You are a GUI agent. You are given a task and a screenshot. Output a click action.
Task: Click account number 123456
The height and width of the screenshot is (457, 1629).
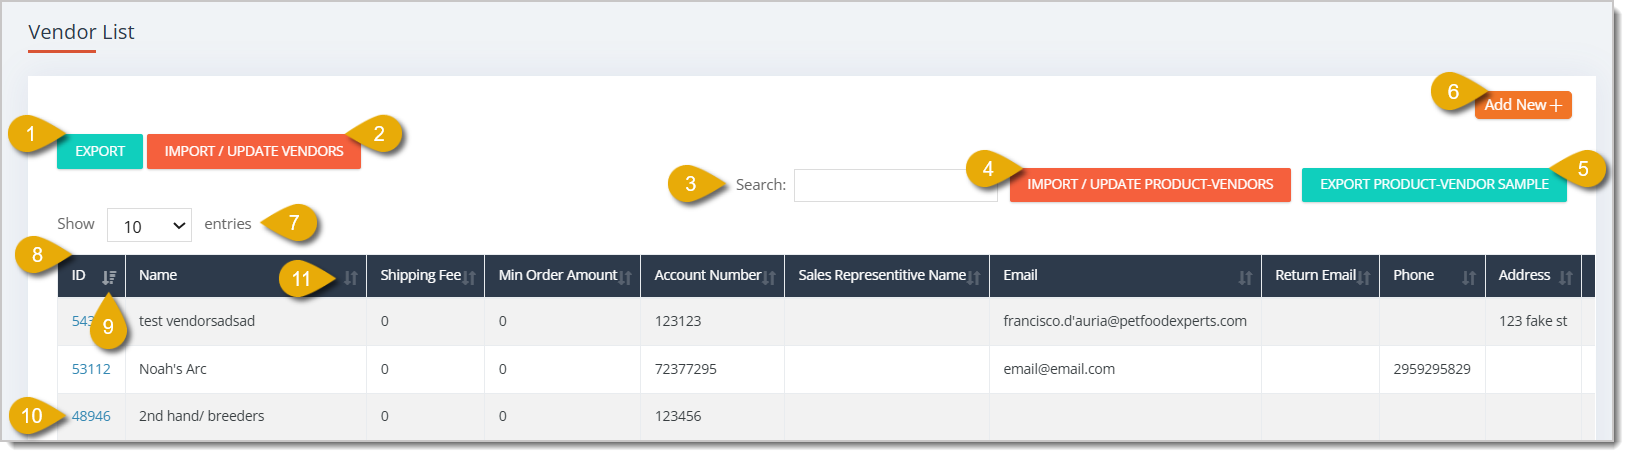(x=678, y=416)
